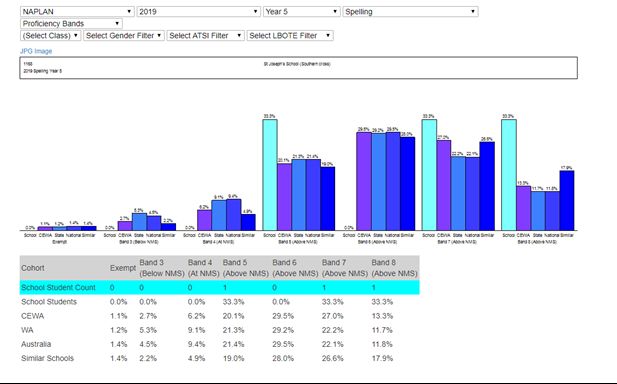
Task: Click the Similar bar in Band 8 group
Action: [567, 201]
